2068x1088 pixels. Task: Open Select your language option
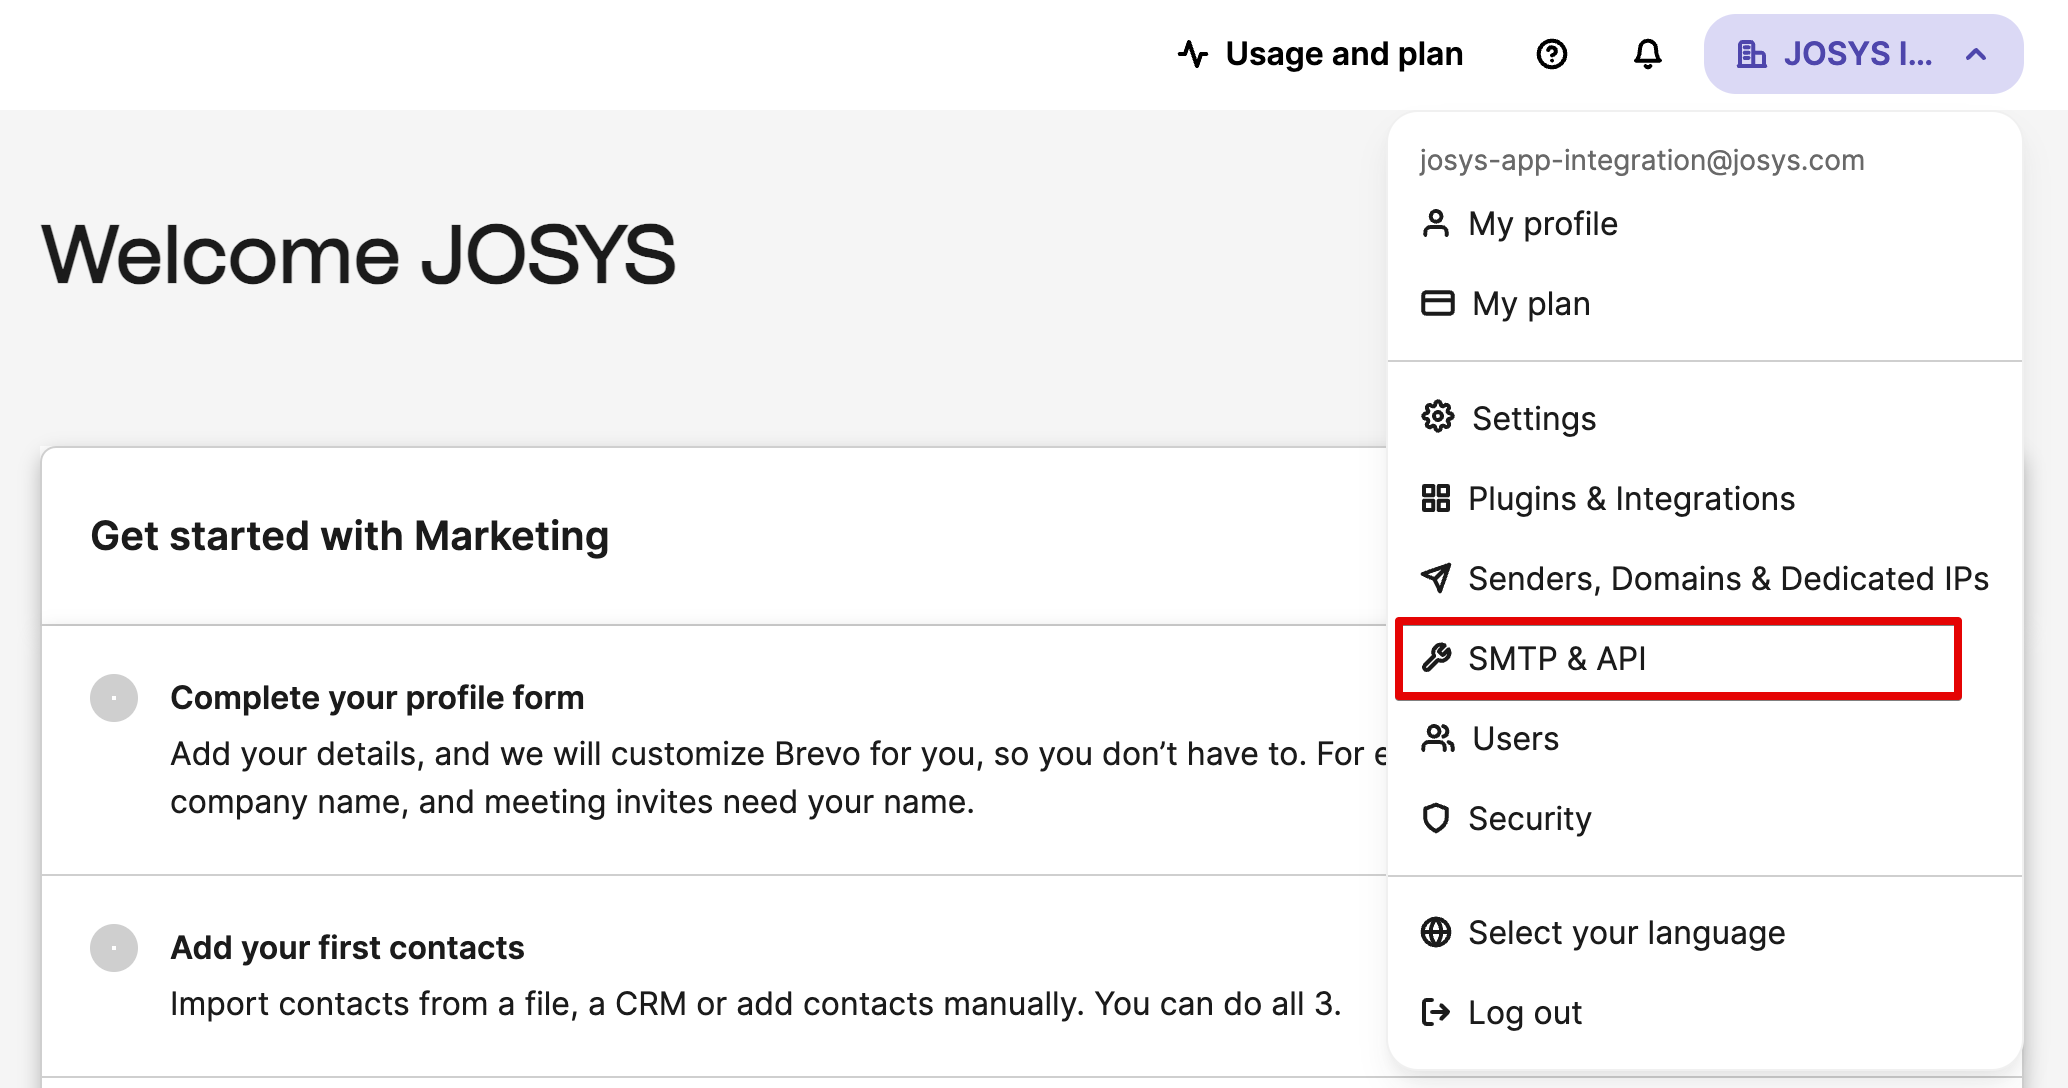(x=1626, y=932)
